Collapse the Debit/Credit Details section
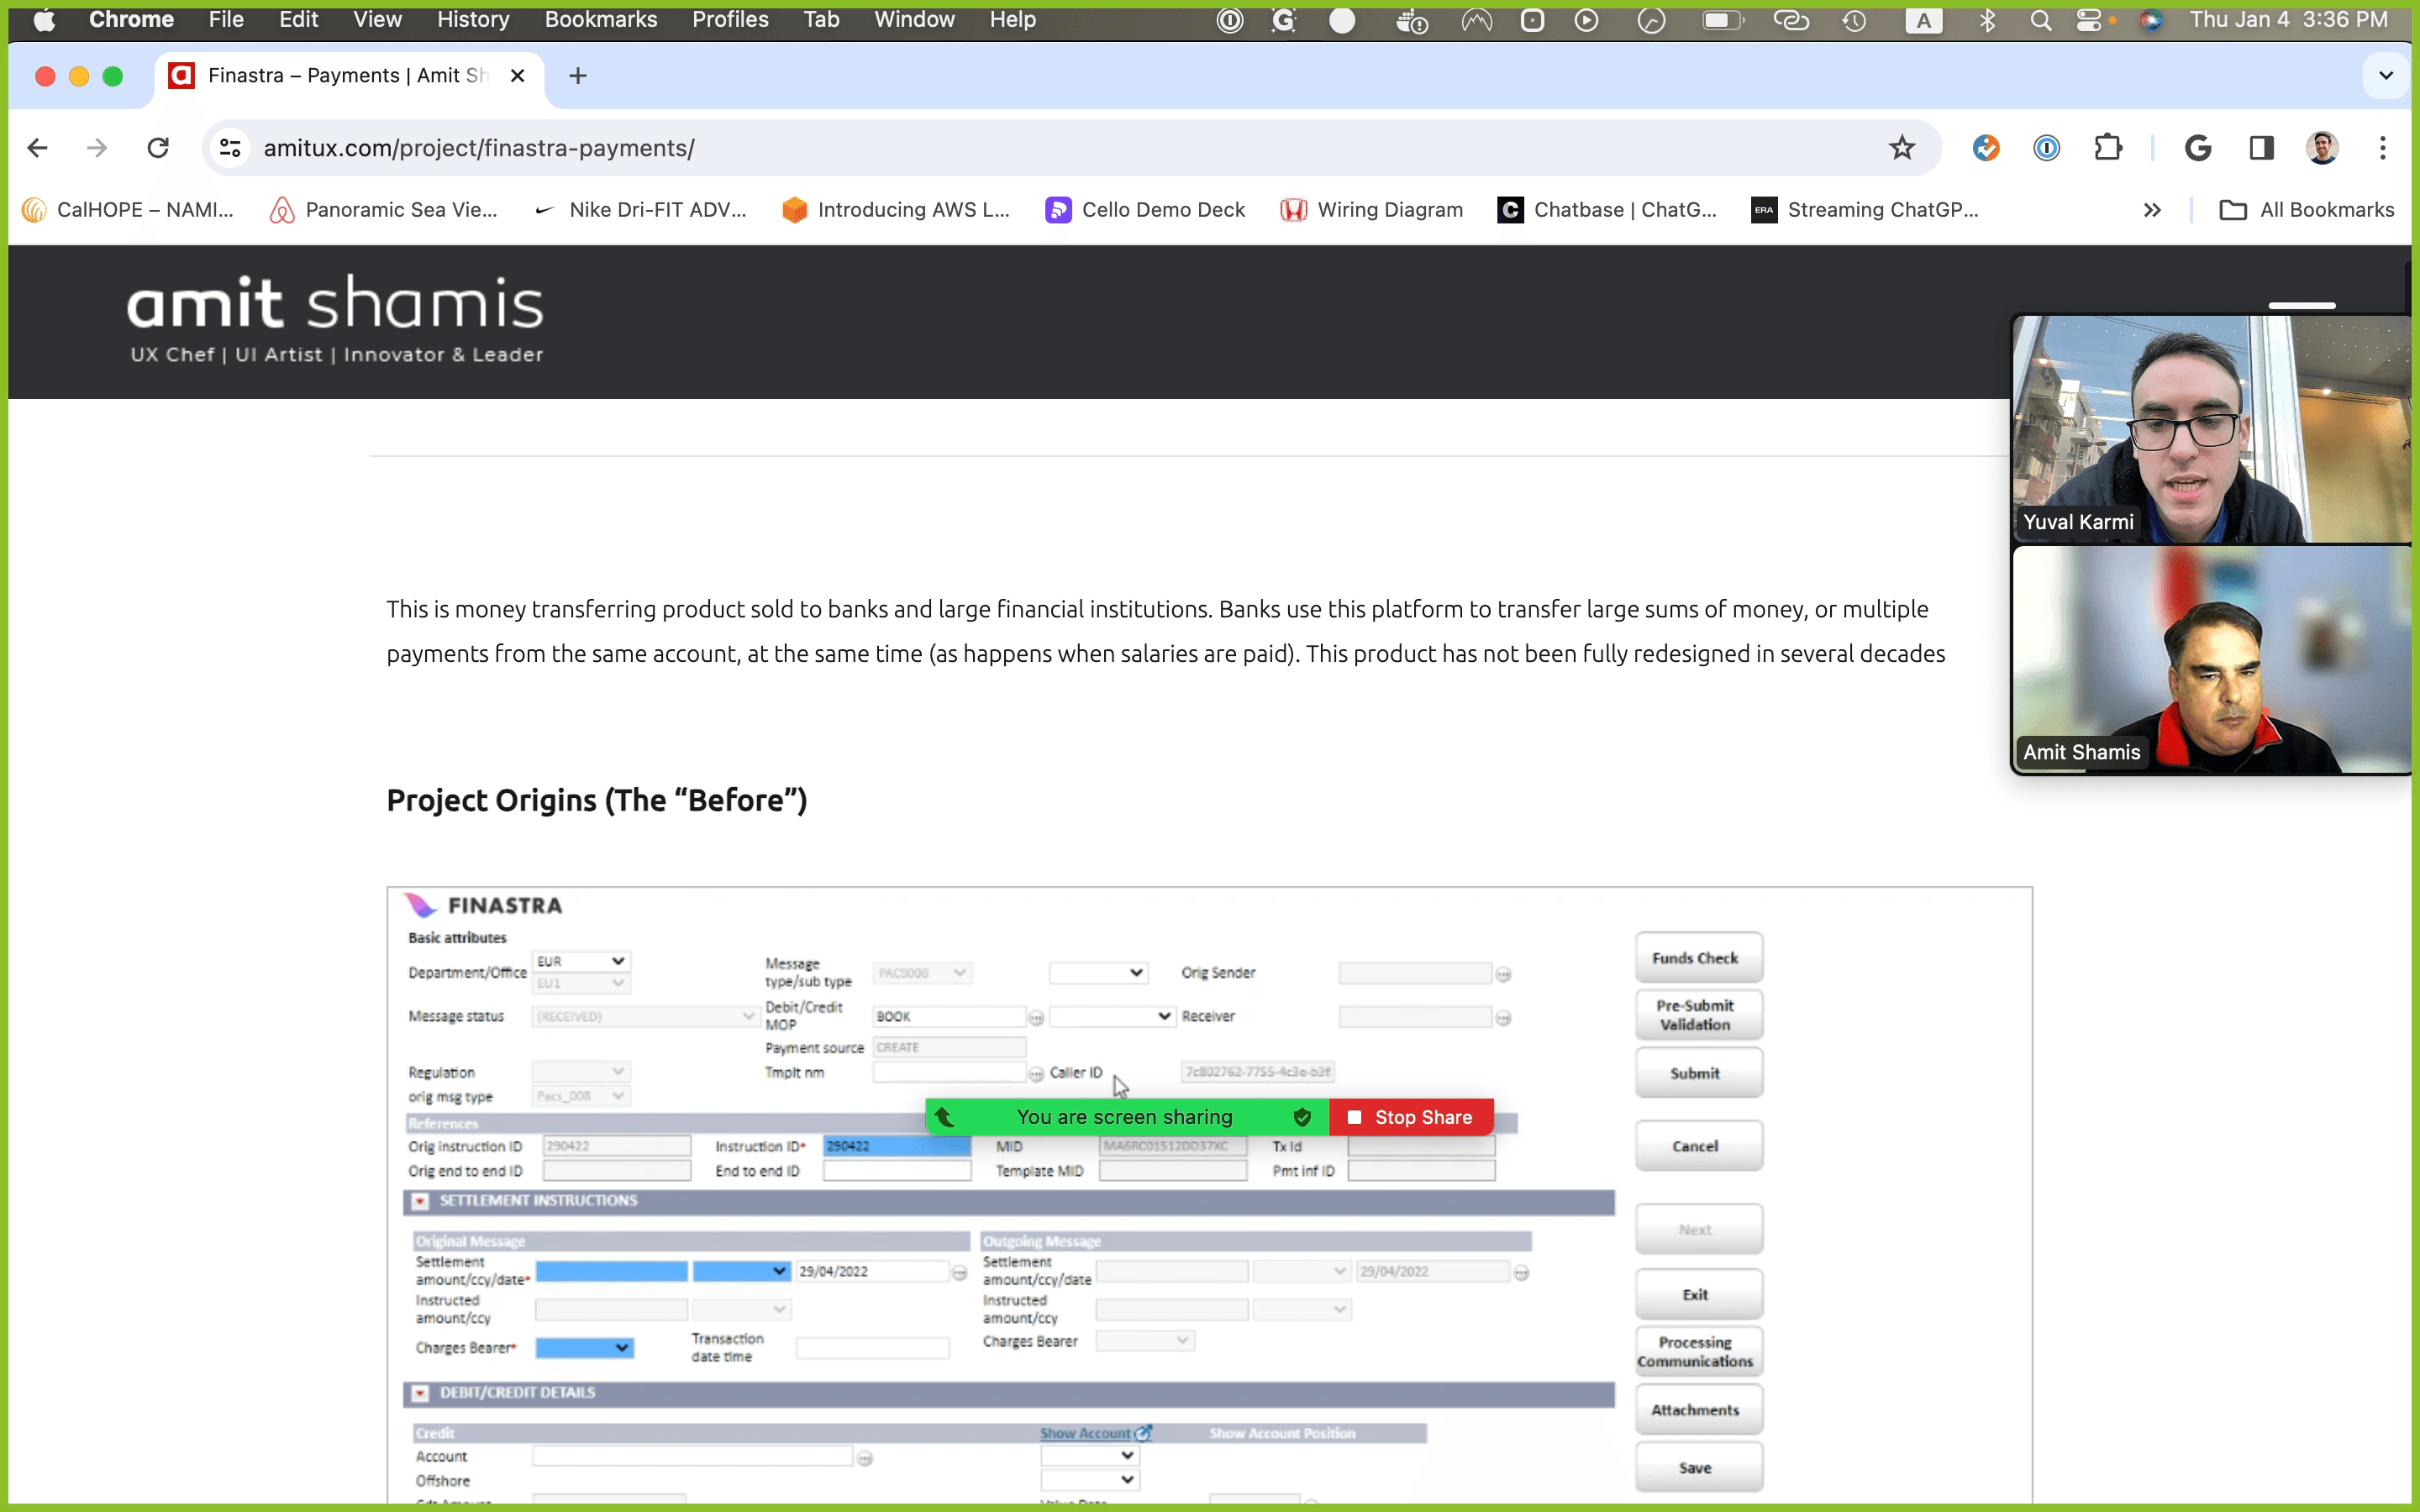The height and width of the screenshot is (1512, 2420). click(421, 1393)
